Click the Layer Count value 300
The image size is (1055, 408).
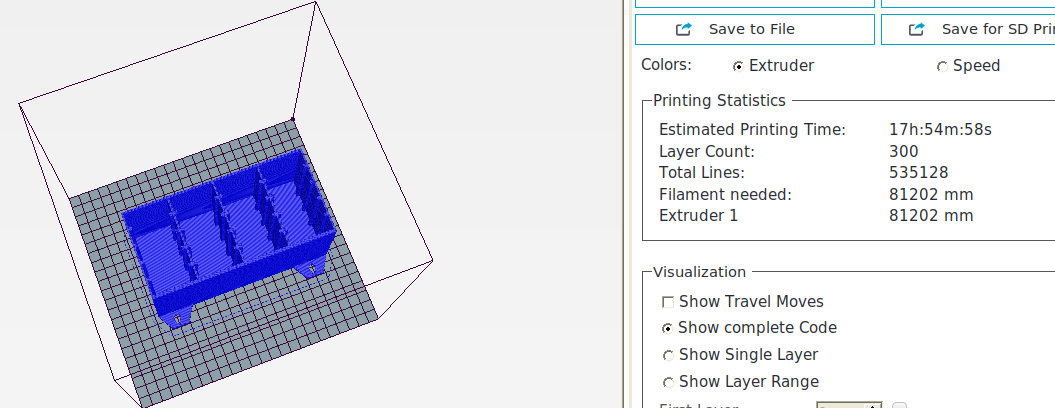903,152
